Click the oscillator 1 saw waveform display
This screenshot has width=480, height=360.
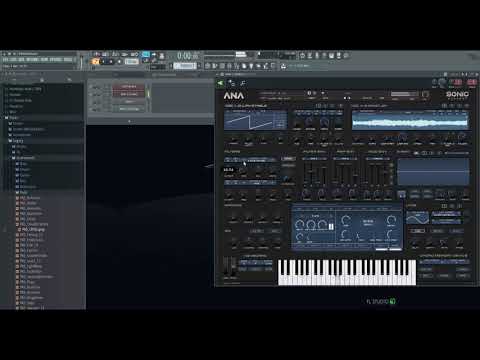click(x=255, y=120)
